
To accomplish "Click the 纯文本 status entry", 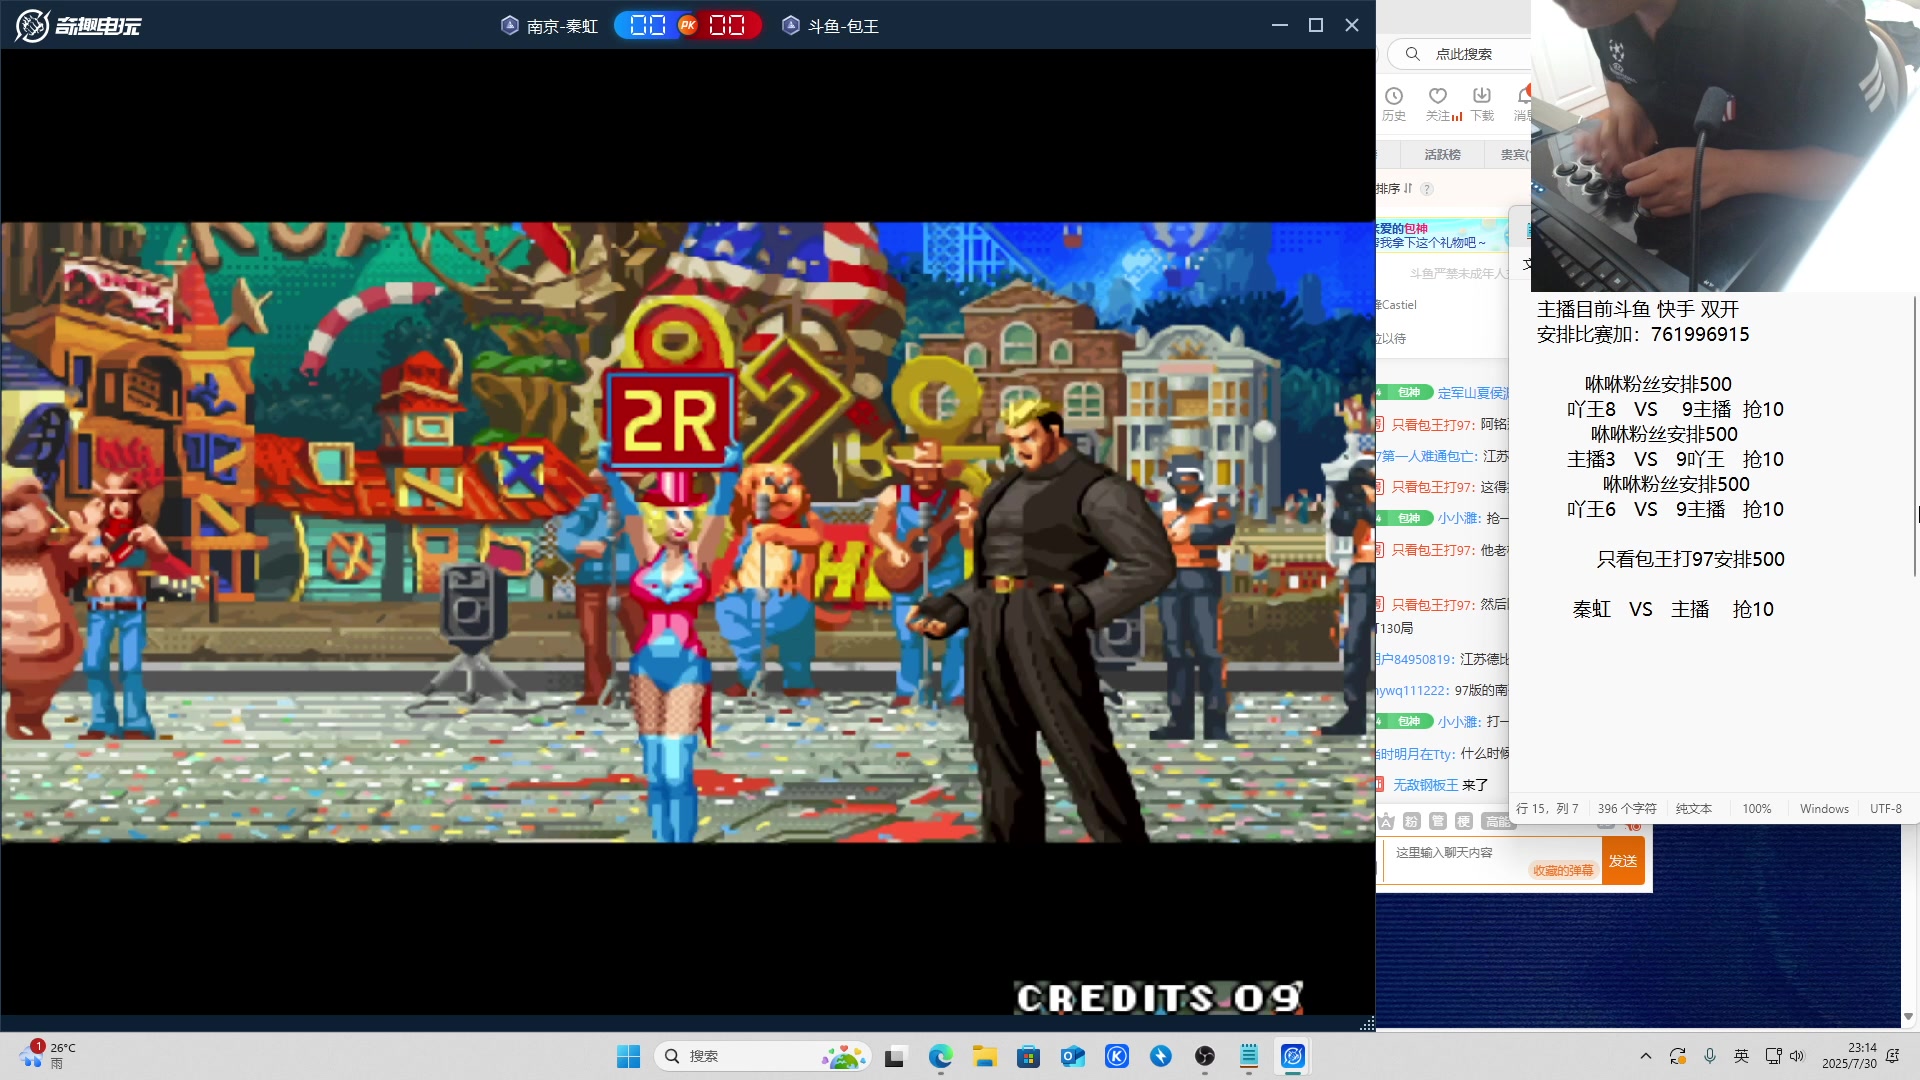I will [1694, 809].
